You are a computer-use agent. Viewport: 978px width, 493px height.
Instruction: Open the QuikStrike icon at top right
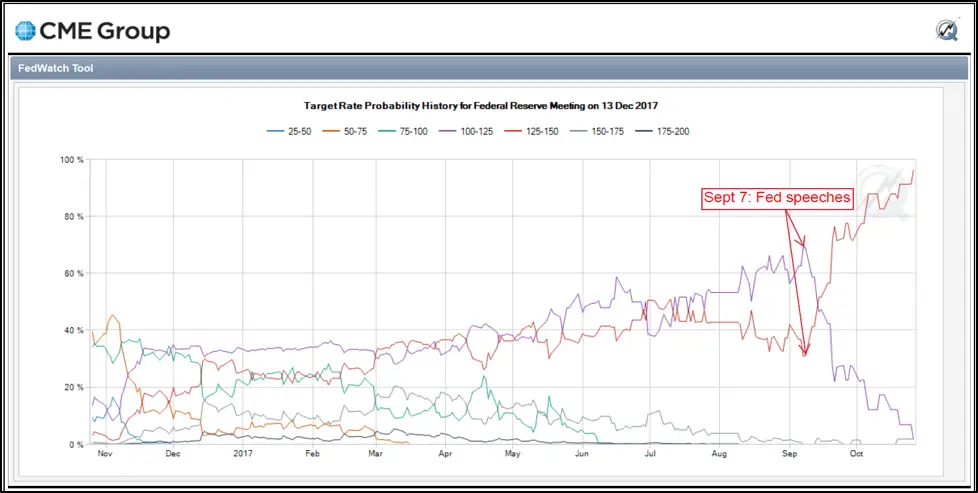[947, 31]
